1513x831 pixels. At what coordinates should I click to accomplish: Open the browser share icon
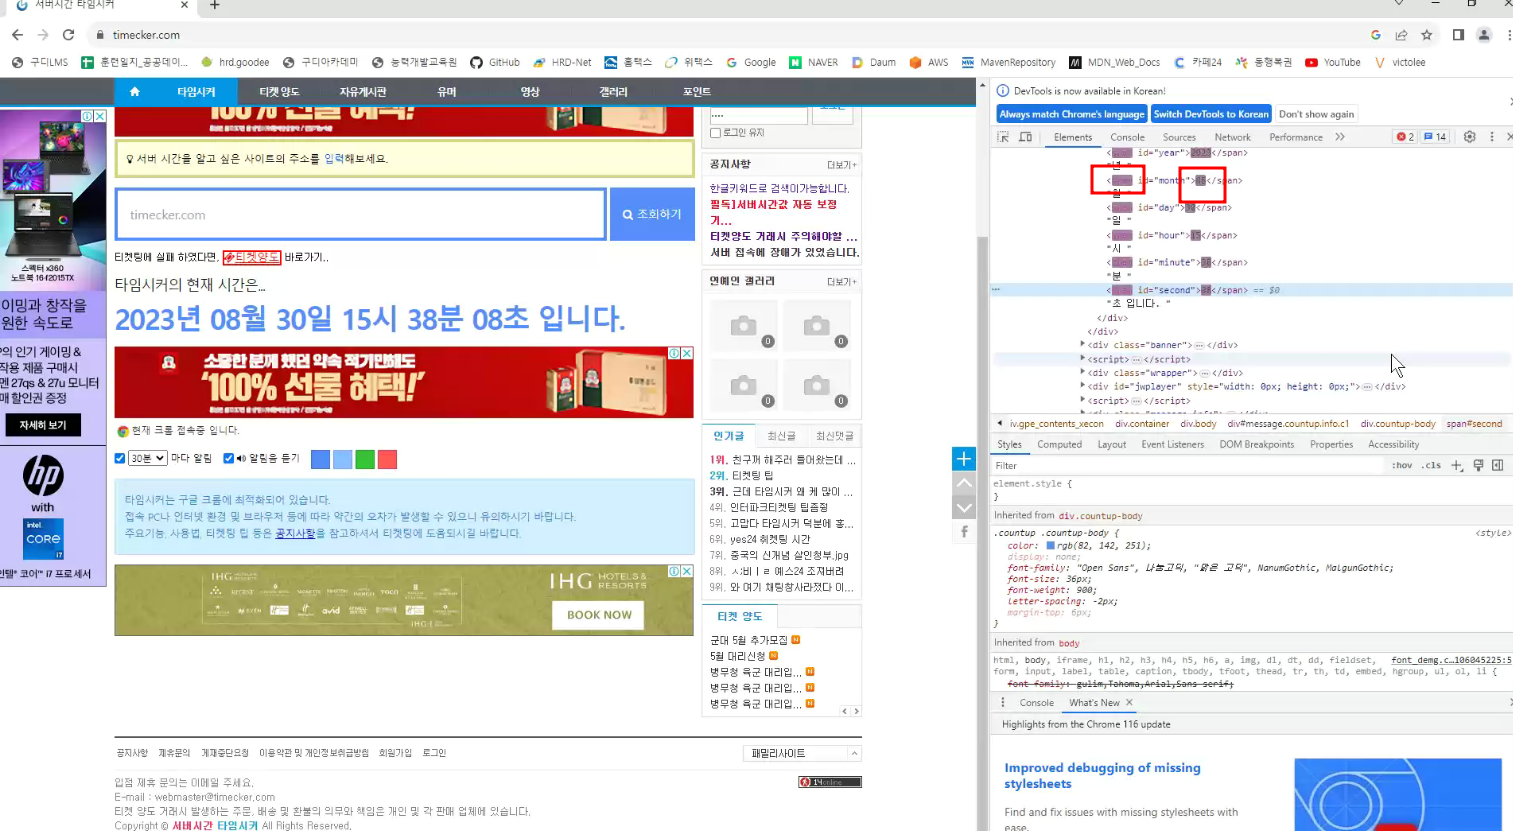(x=1401, y=35)
